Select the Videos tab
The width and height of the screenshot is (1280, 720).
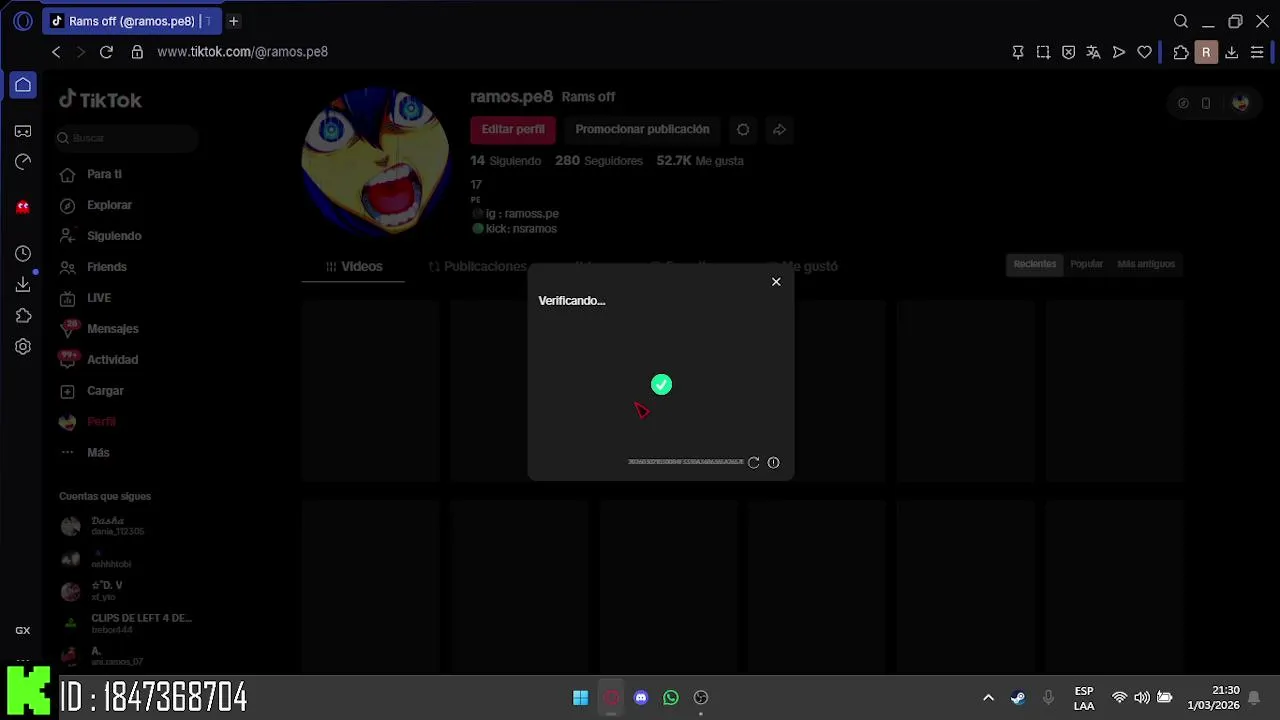tap(354, 266)
